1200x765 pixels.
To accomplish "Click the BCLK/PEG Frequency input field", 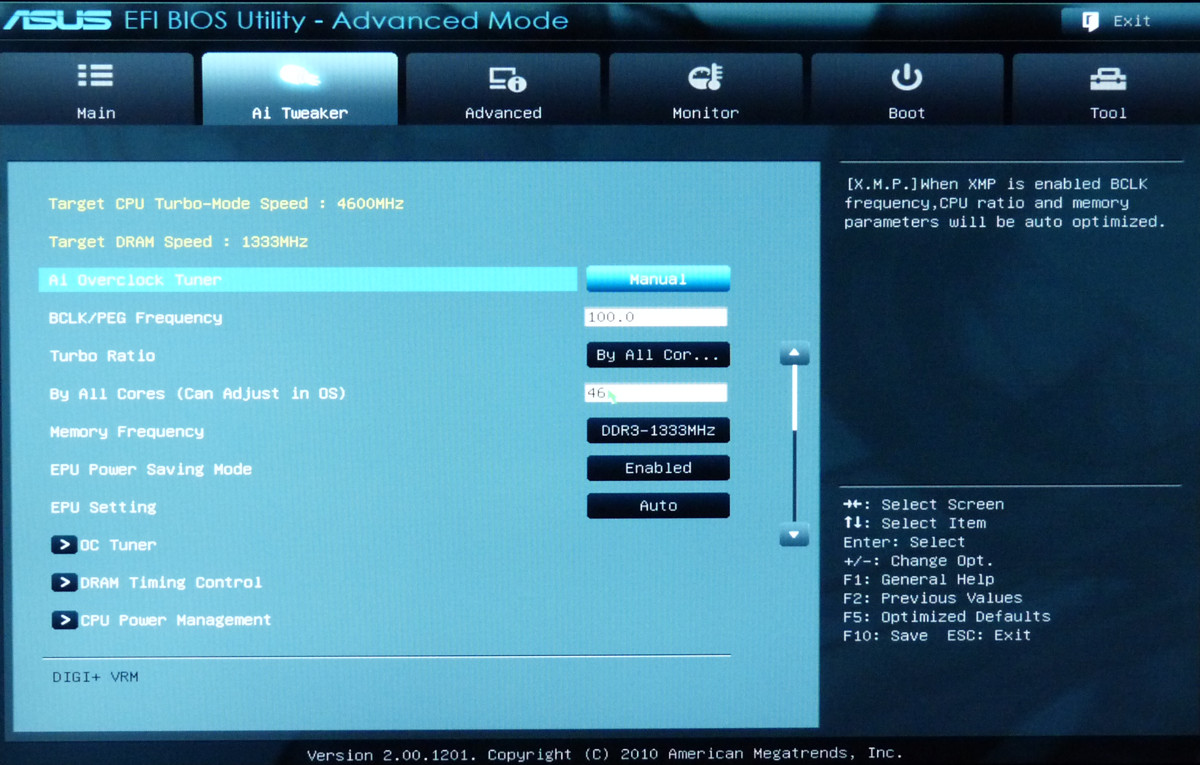I will 655,317.
